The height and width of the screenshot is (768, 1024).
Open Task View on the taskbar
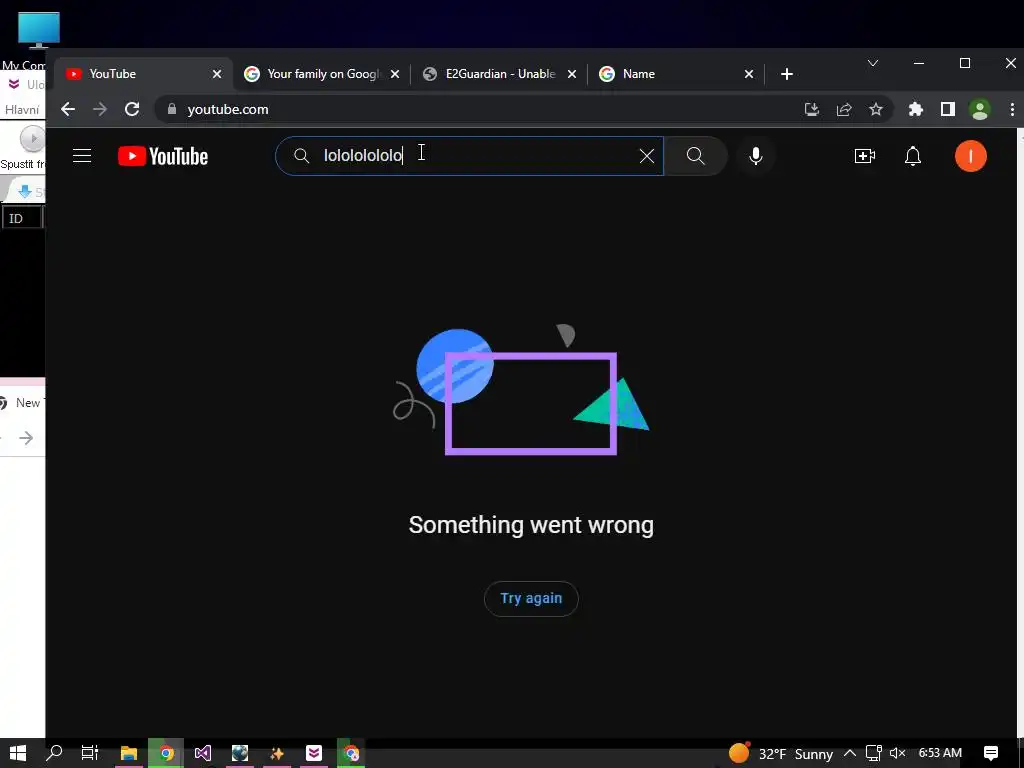pos(90,753)
